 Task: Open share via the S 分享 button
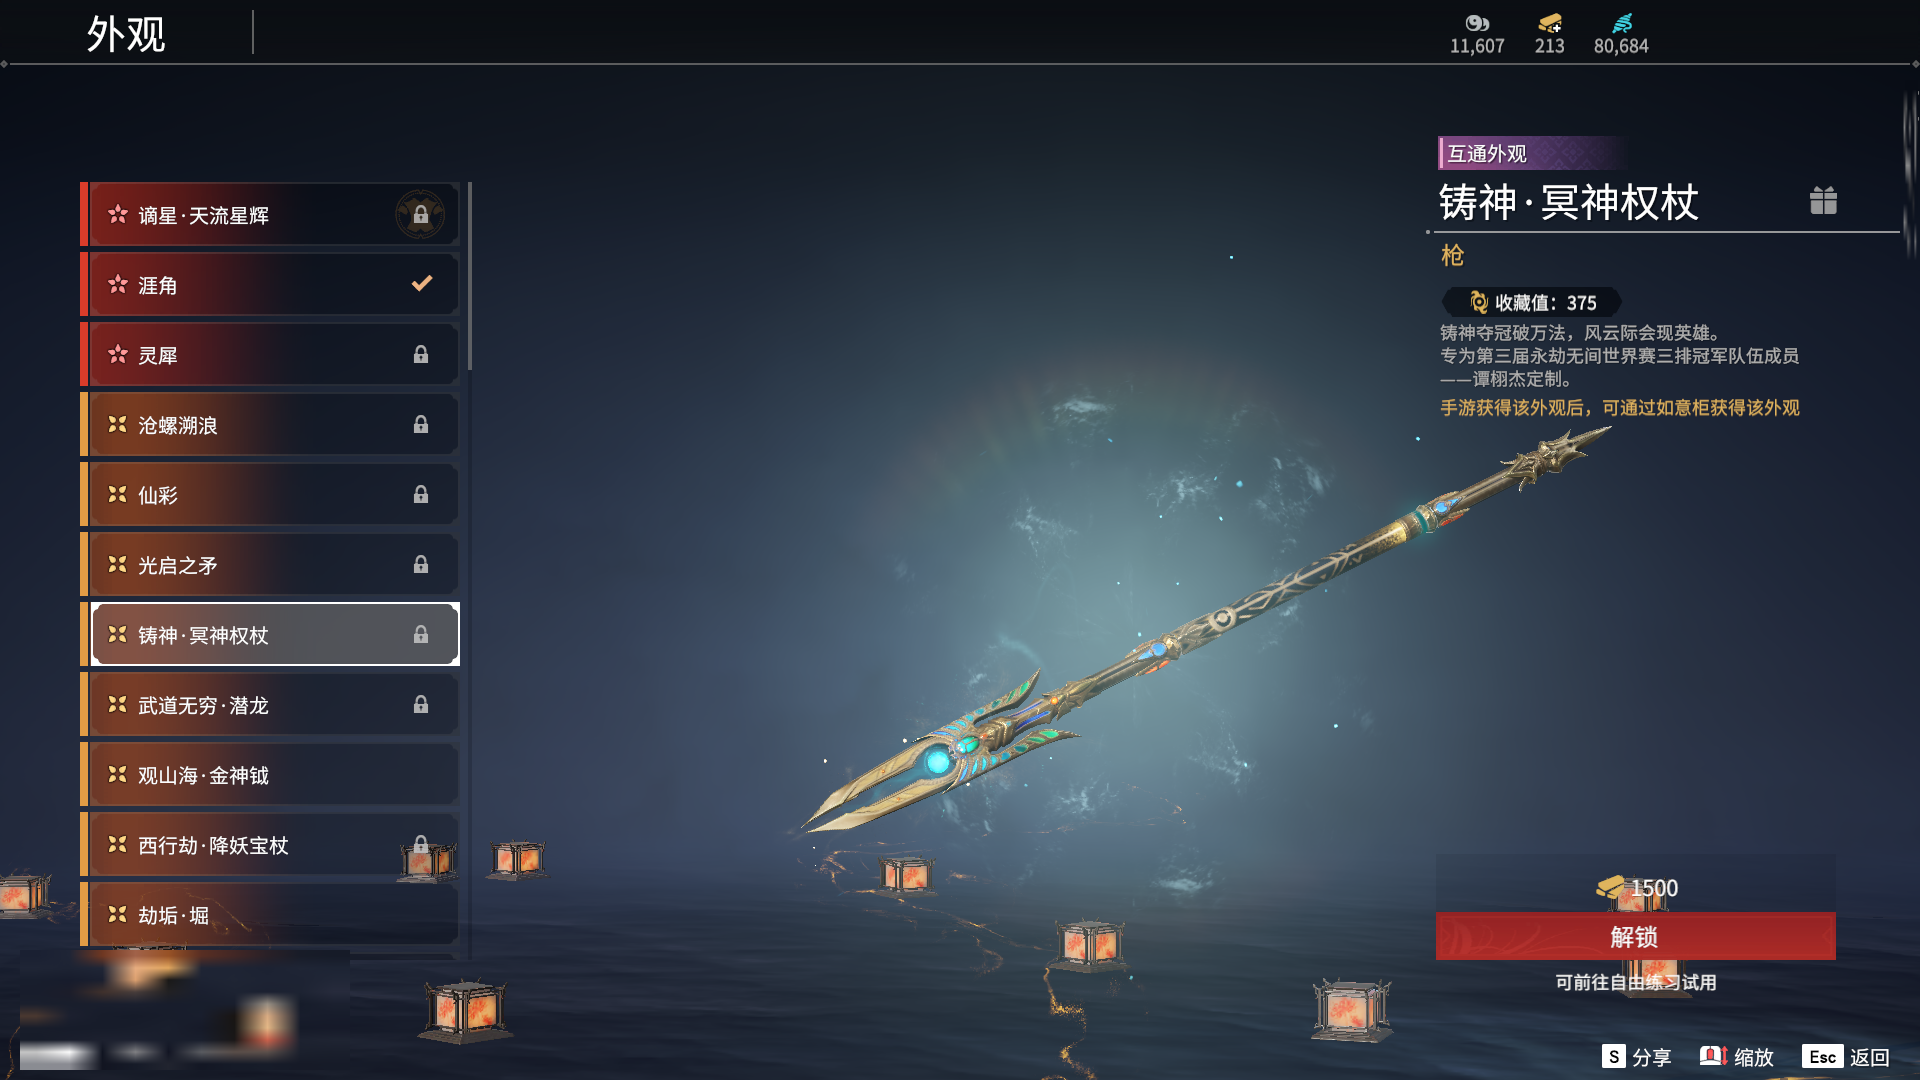(1636, 1057)
